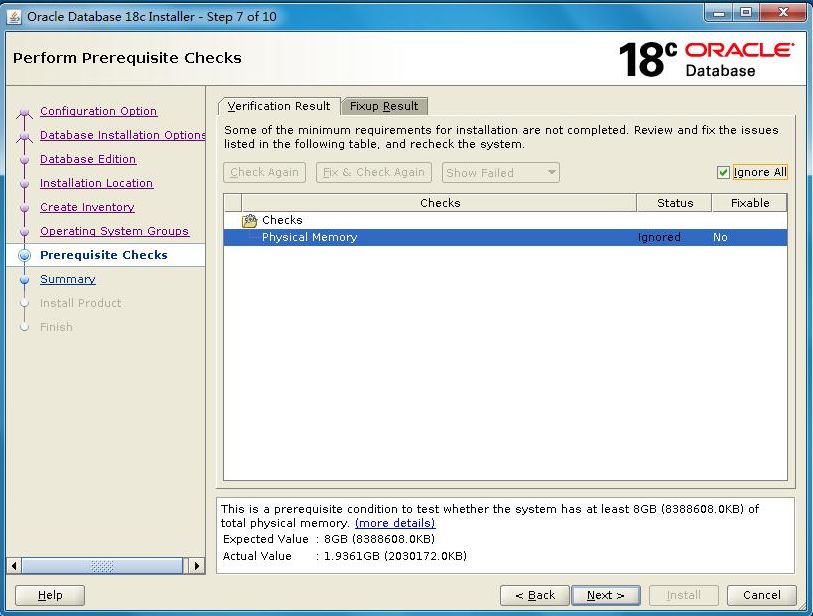
Task: Cancel the installer with Cancel button
Action: (762, 595)
